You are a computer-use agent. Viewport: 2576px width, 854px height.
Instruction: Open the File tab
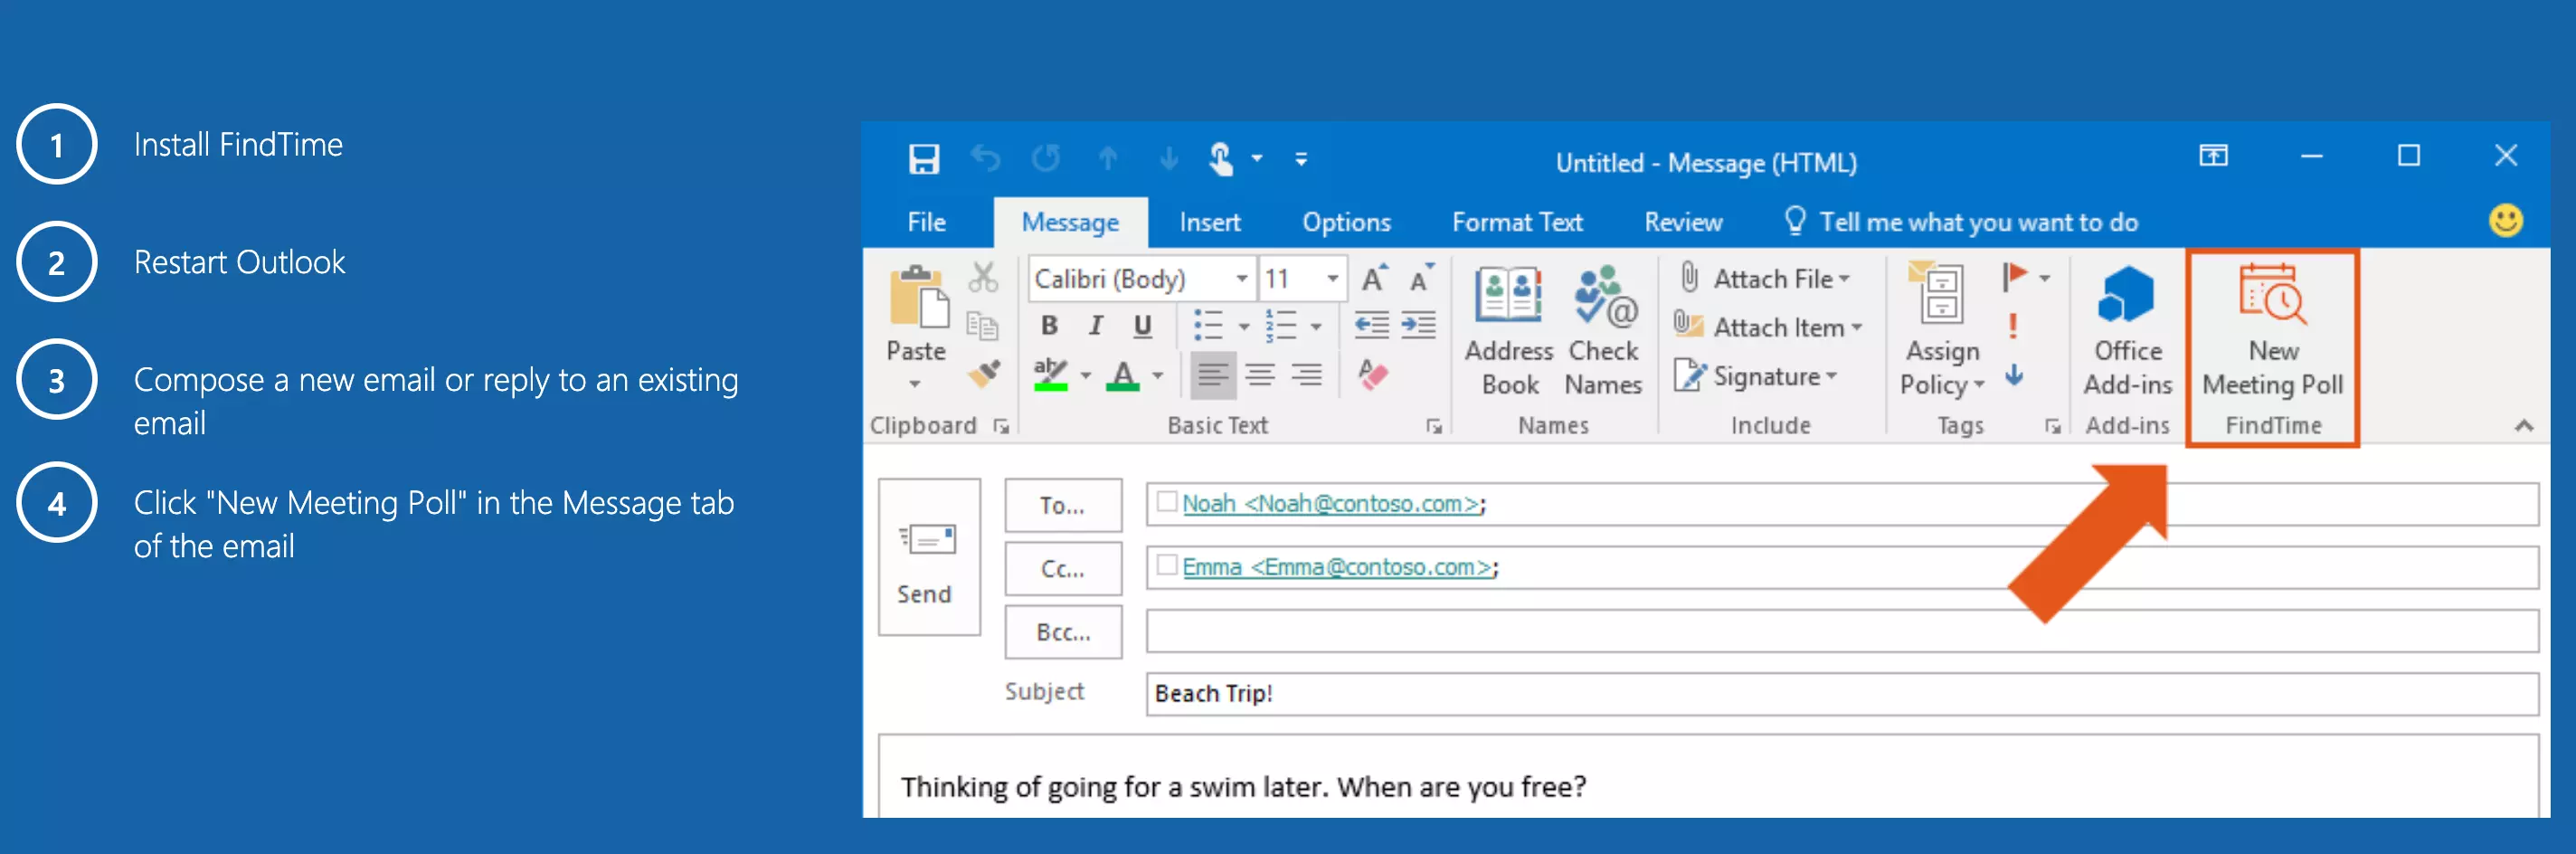point(926,222)
